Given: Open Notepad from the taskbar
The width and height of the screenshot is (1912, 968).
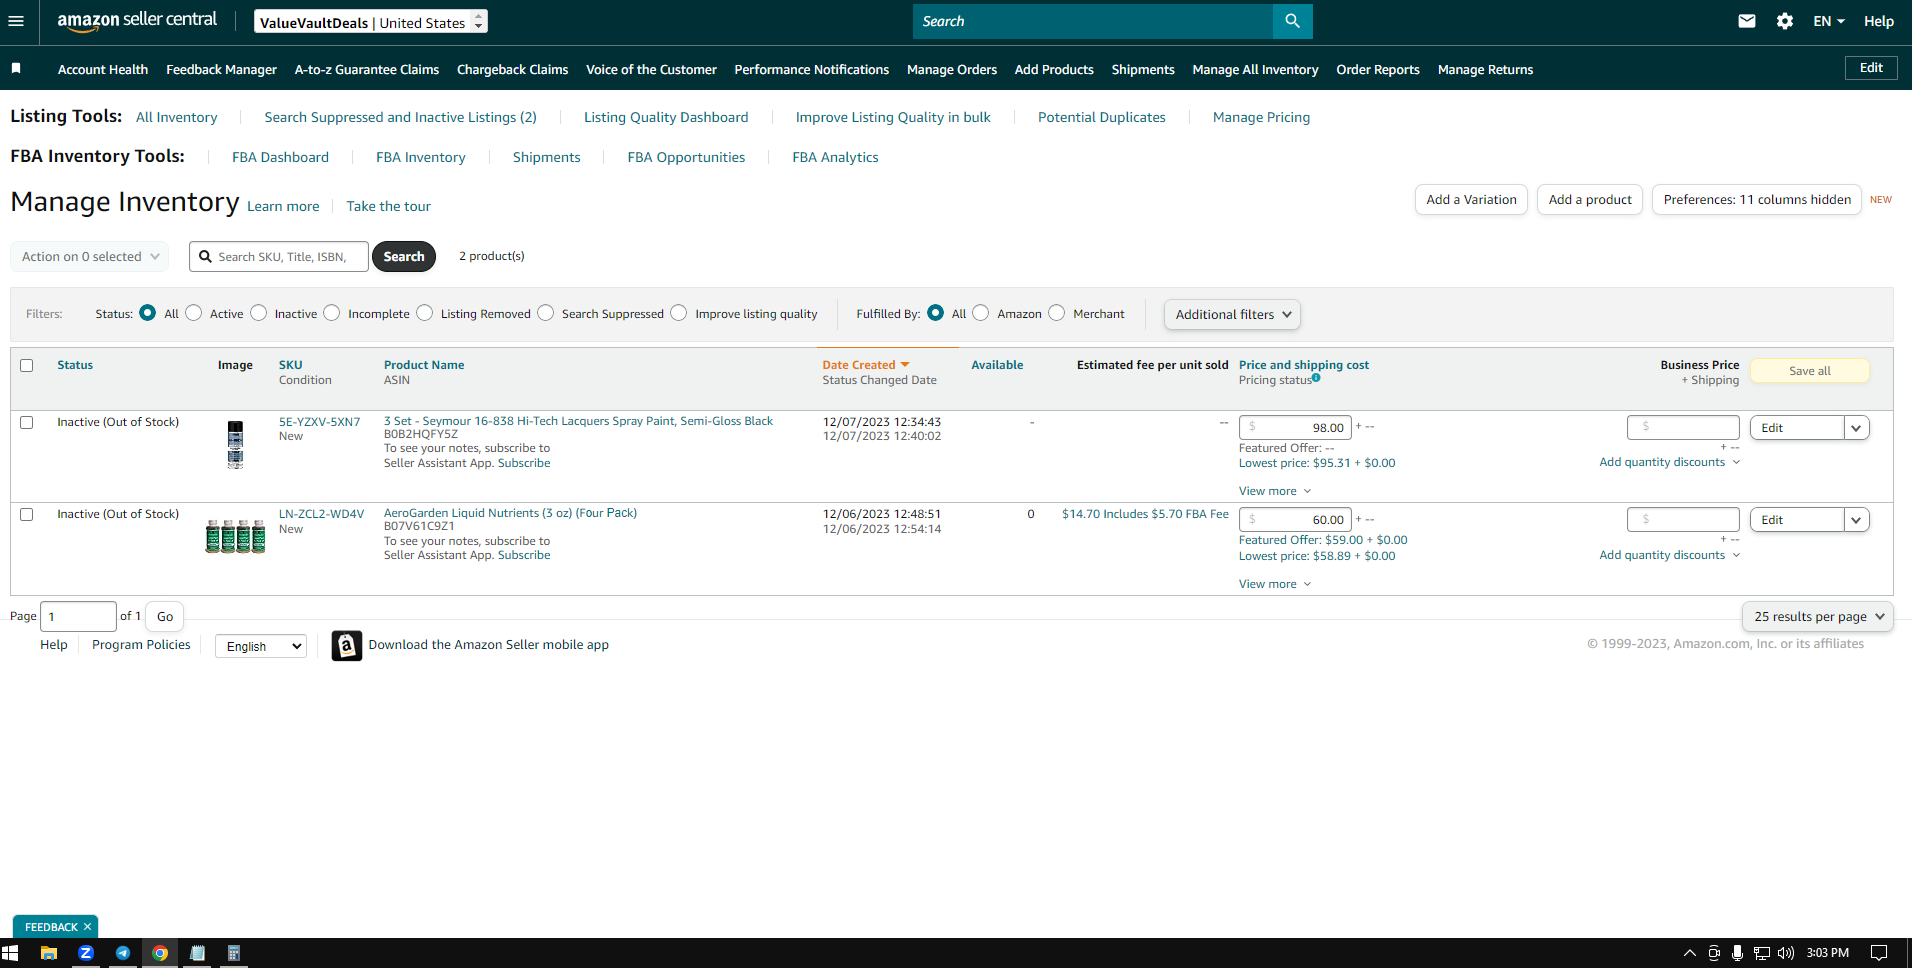Looking at the screenshot, I should [197, 953].
